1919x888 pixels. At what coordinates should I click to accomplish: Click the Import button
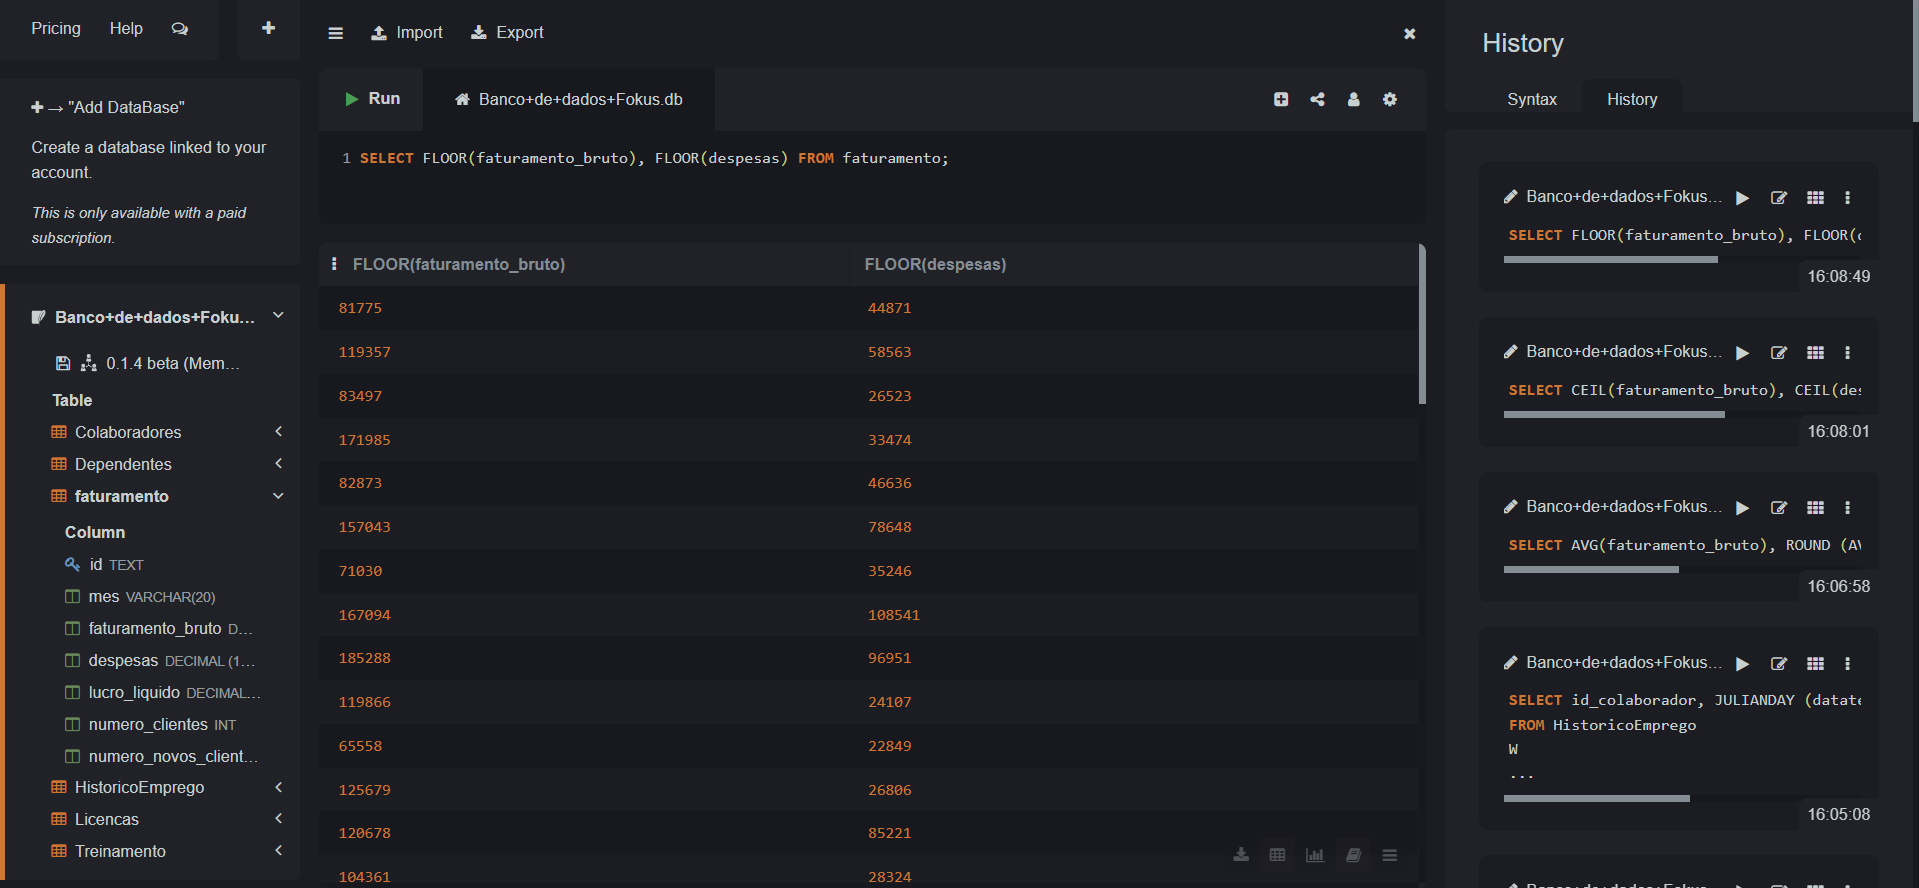pyautogui.click(x=407, y=33)
